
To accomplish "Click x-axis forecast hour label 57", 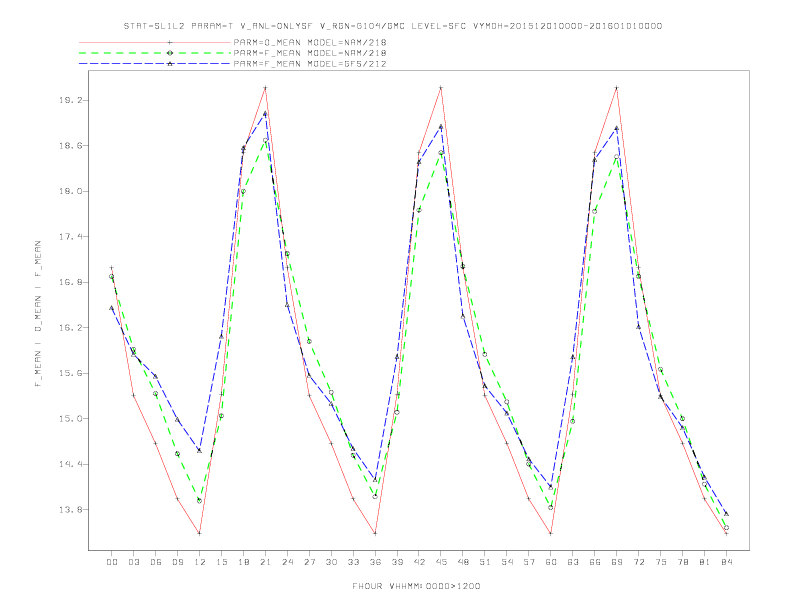I will click(529, 562).
